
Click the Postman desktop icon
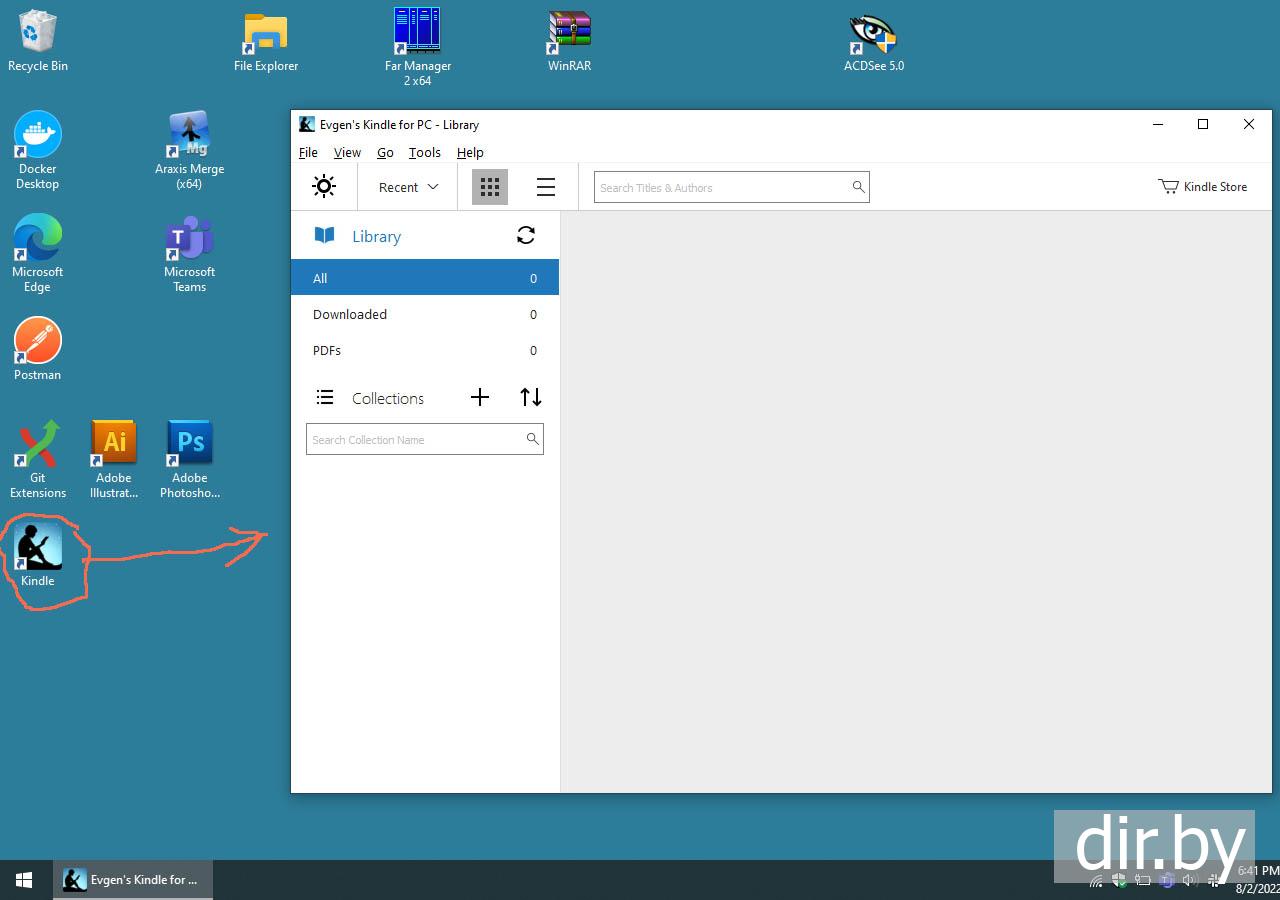38,342
